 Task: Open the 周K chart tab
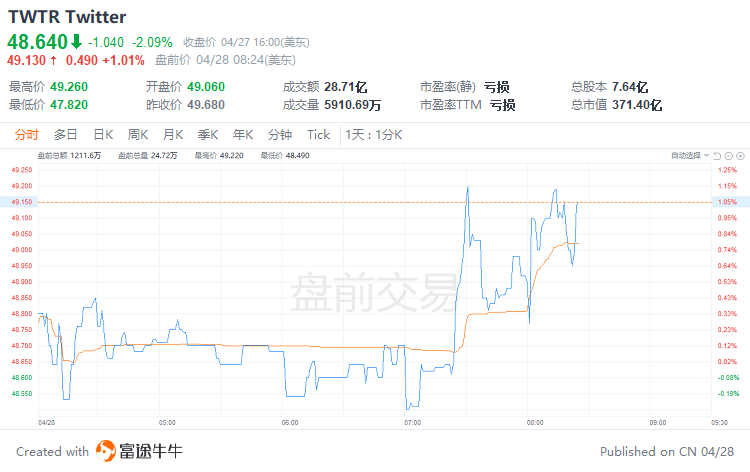pos(138,135)
